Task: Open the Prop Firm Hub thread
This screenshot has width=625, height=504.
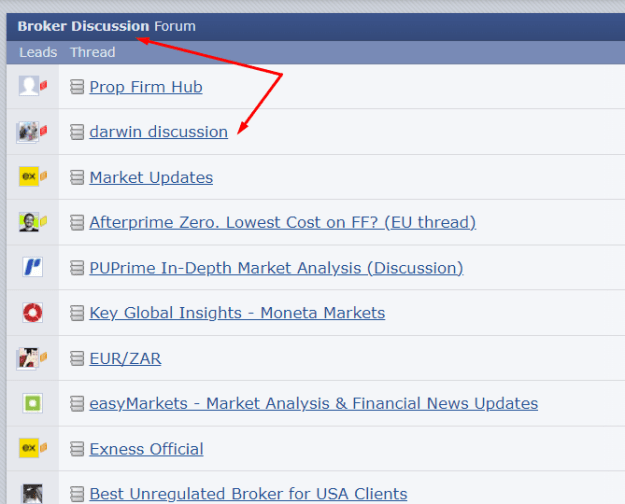Action: click(x=146, y=87)
